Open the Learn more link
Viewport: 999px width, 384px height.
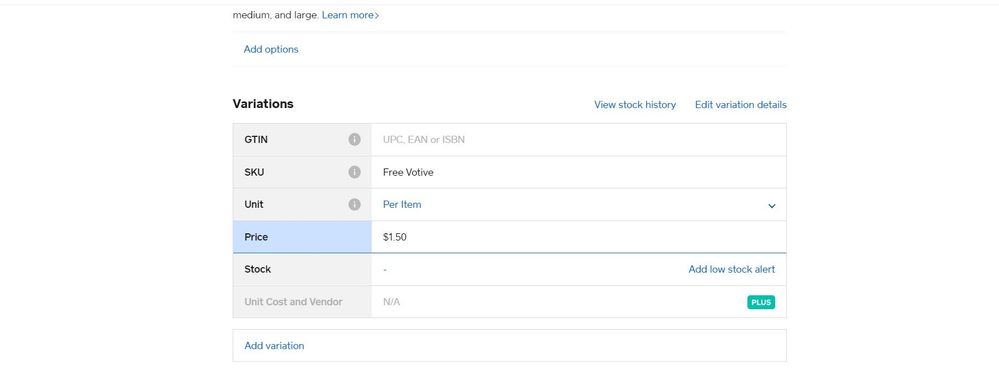(x=350, y=15)
